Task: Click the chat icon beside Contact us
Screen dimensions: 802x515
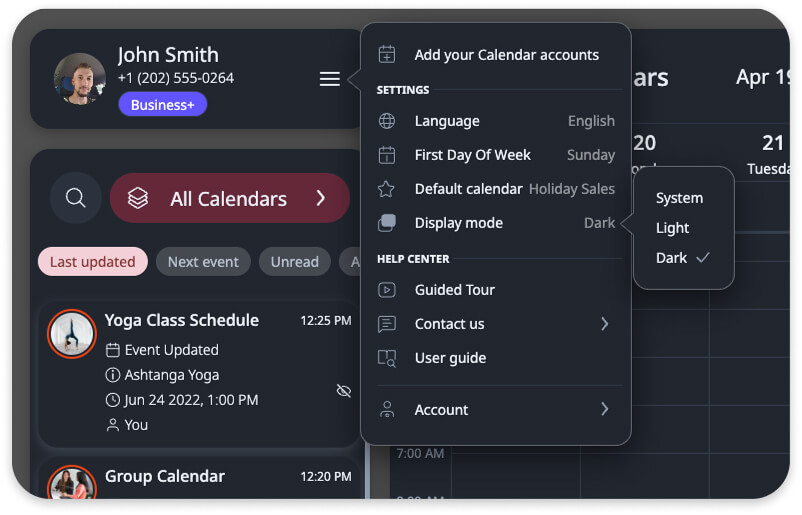Action: coord(387,324)
